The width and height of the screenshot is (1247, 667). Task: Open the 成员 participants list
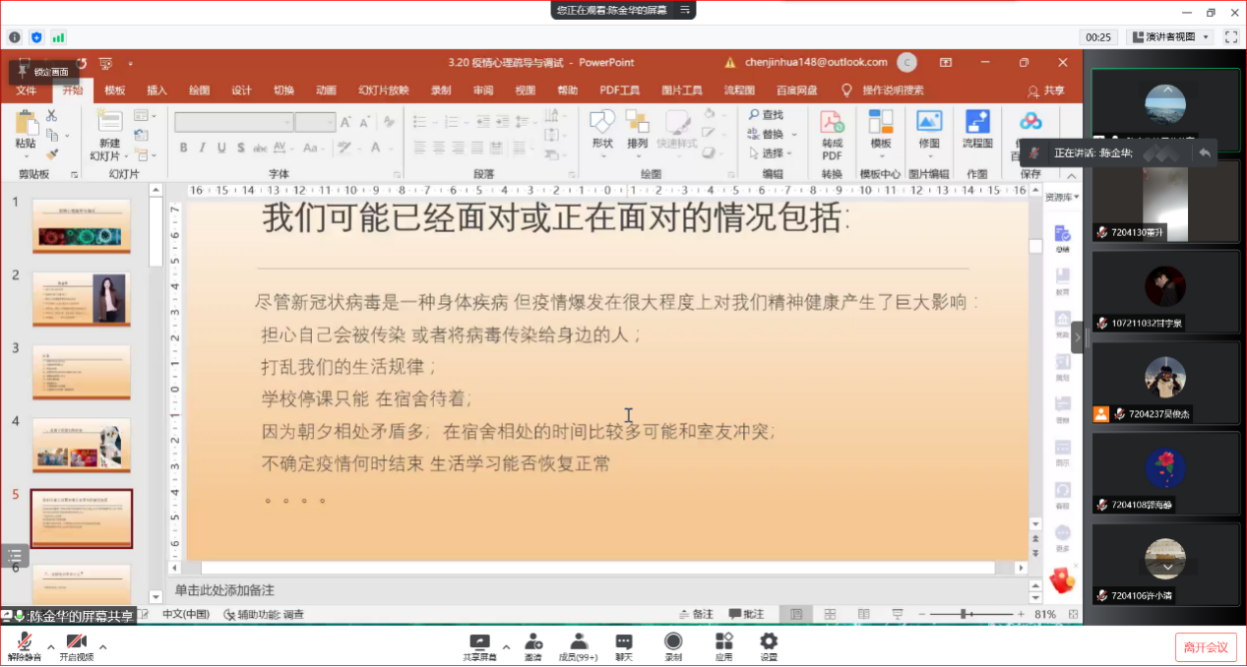coord(579,647)
